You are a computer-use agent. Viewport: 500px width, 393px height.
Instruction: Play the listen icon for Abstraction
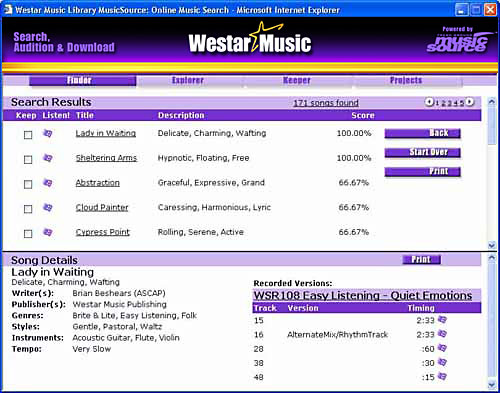coord(48,183)
